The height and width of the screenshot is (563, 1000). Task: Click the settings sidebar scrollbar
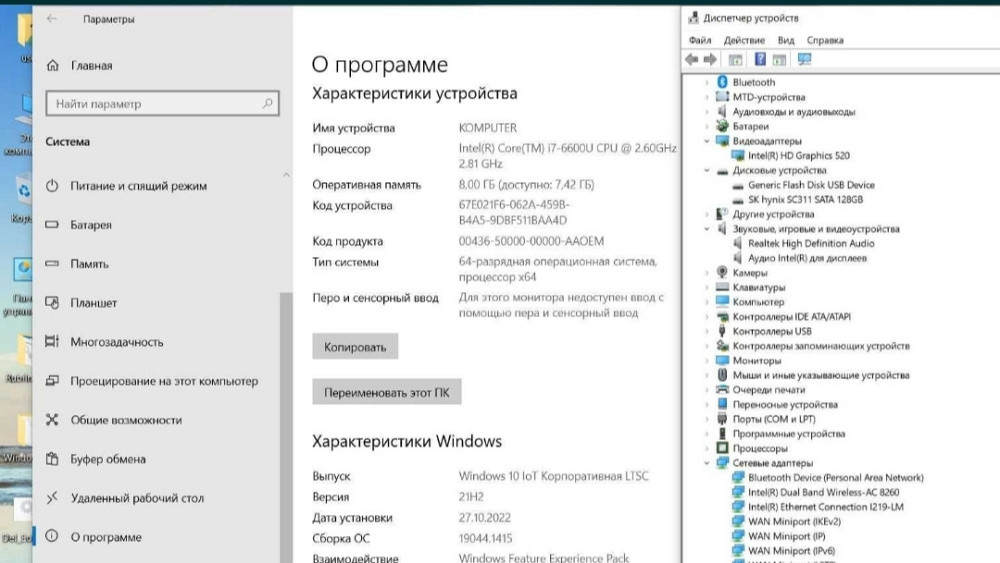tap(286, 427)
